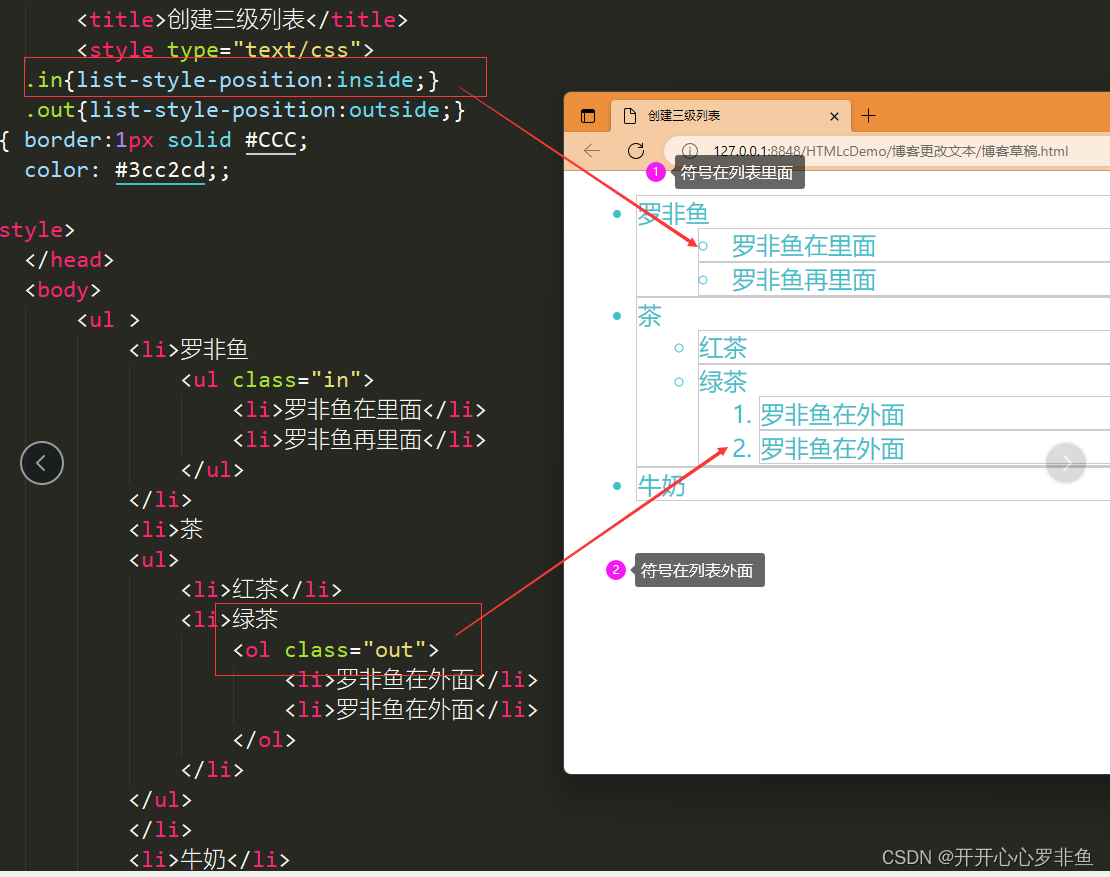Click the page reload icon
1110x877 pixels.
pos(638,151)
